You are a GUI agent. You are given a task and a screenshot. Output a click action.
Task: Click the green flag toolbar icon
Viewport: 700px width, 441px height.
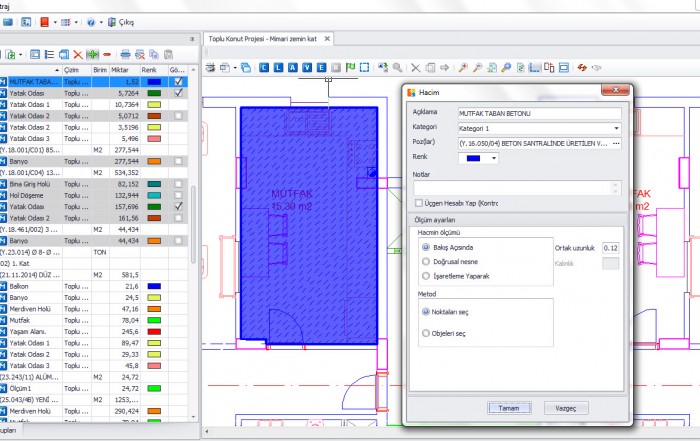pos(349,68)
